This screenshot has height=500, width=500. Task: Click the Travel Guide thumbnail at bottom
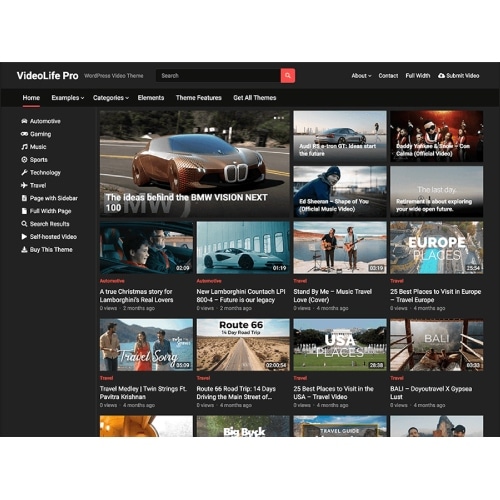(340, 426)
